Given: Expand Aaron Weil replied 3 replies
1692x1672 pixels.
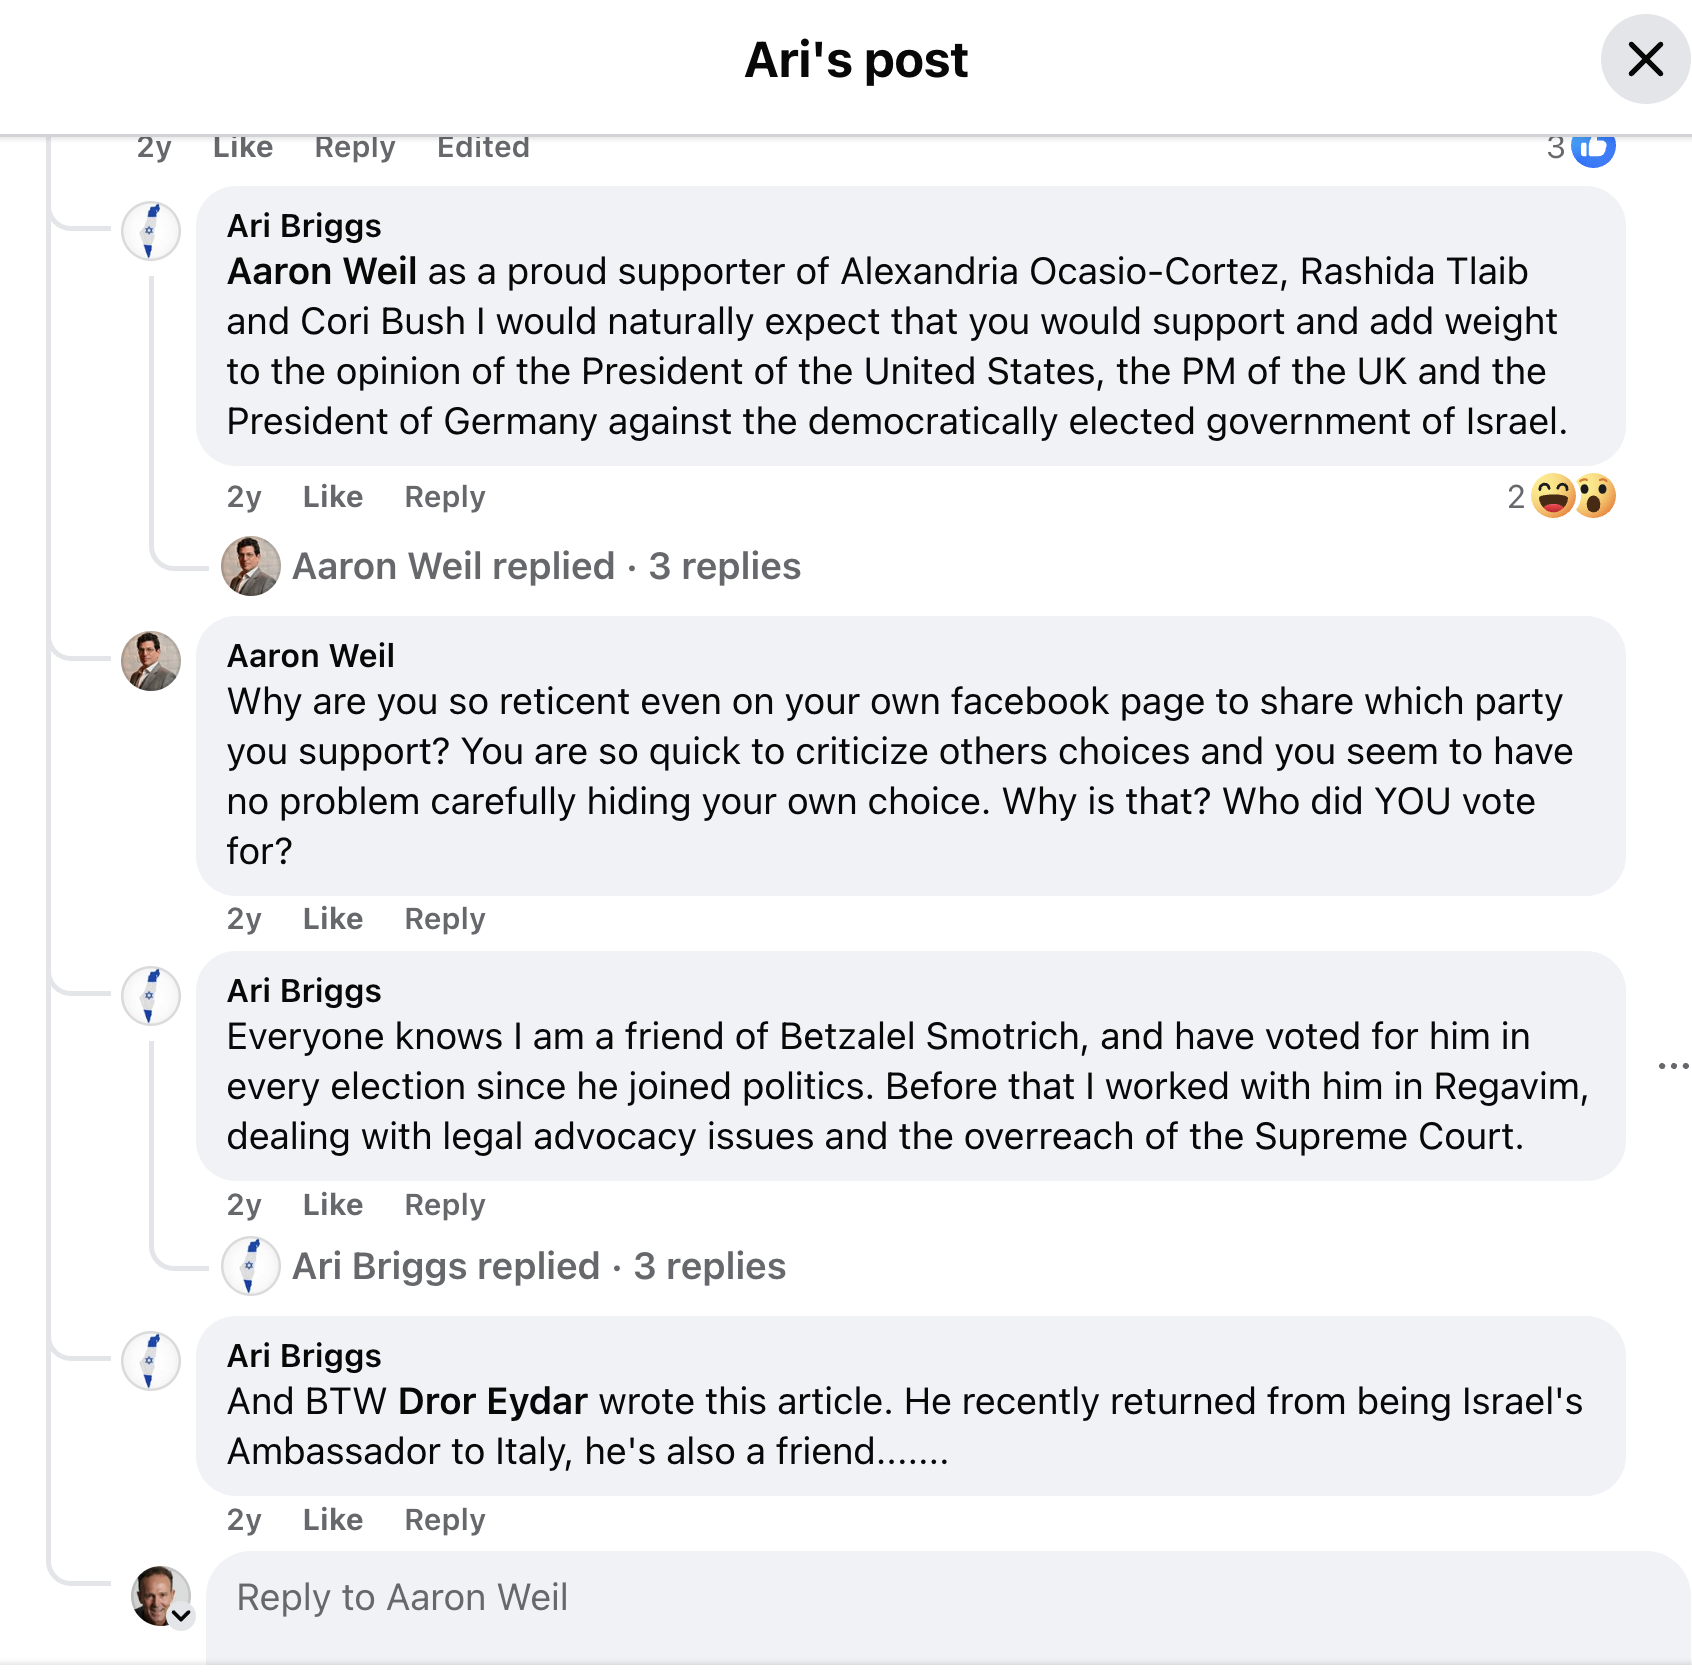Looking at the screenshot, I should click(546, 566).
